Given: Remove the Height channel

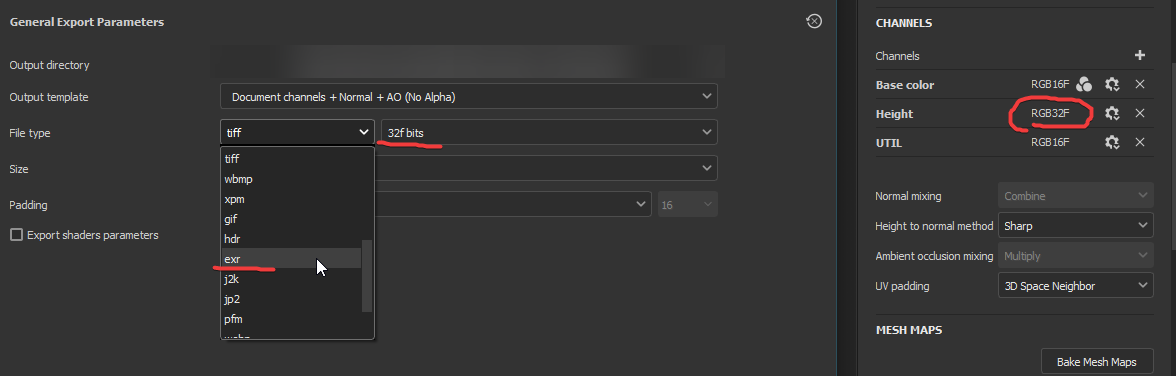Looking at the screenshot, I should point(1140,113).
